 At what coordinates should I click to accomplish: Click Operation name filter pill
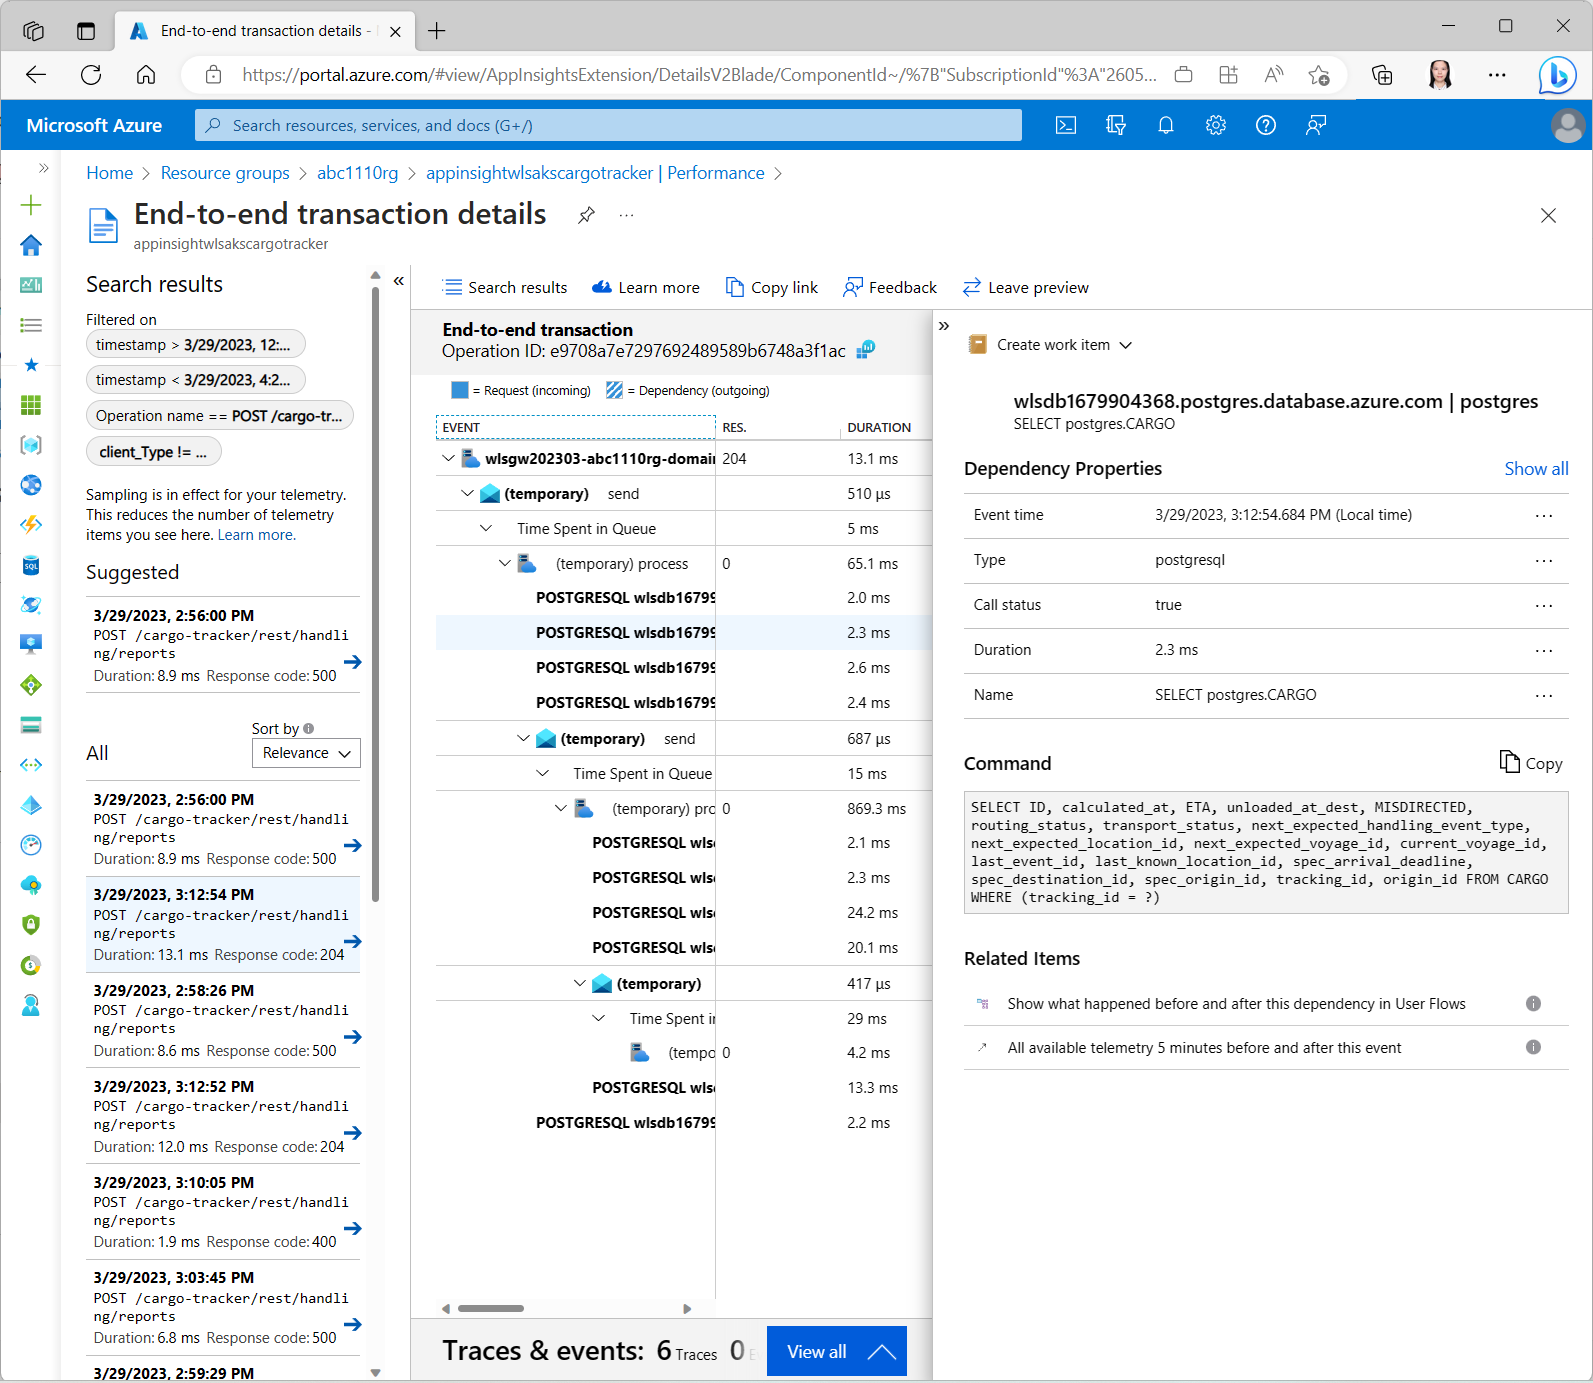(x=220, y=416)
